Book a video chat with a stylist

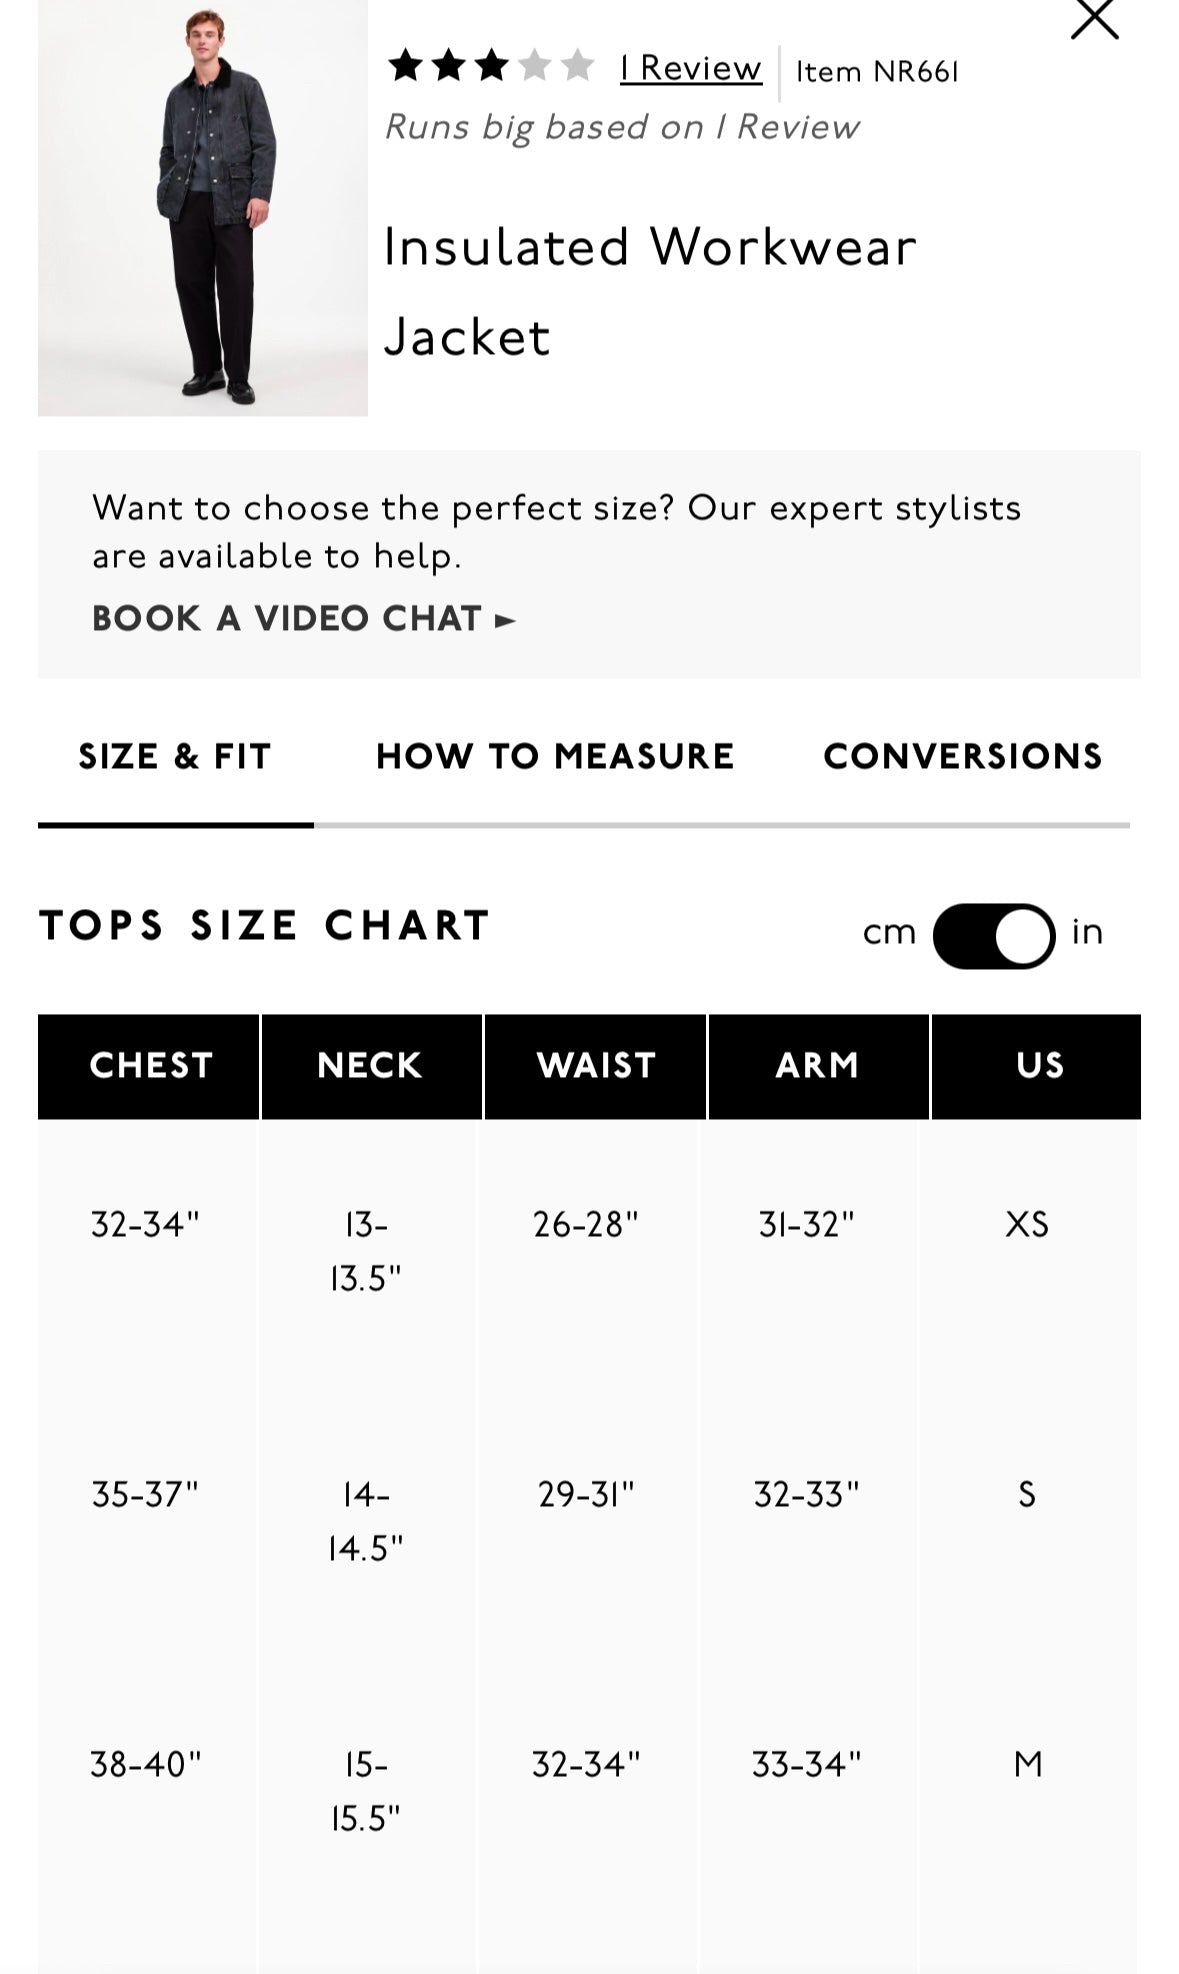(288, 619)
